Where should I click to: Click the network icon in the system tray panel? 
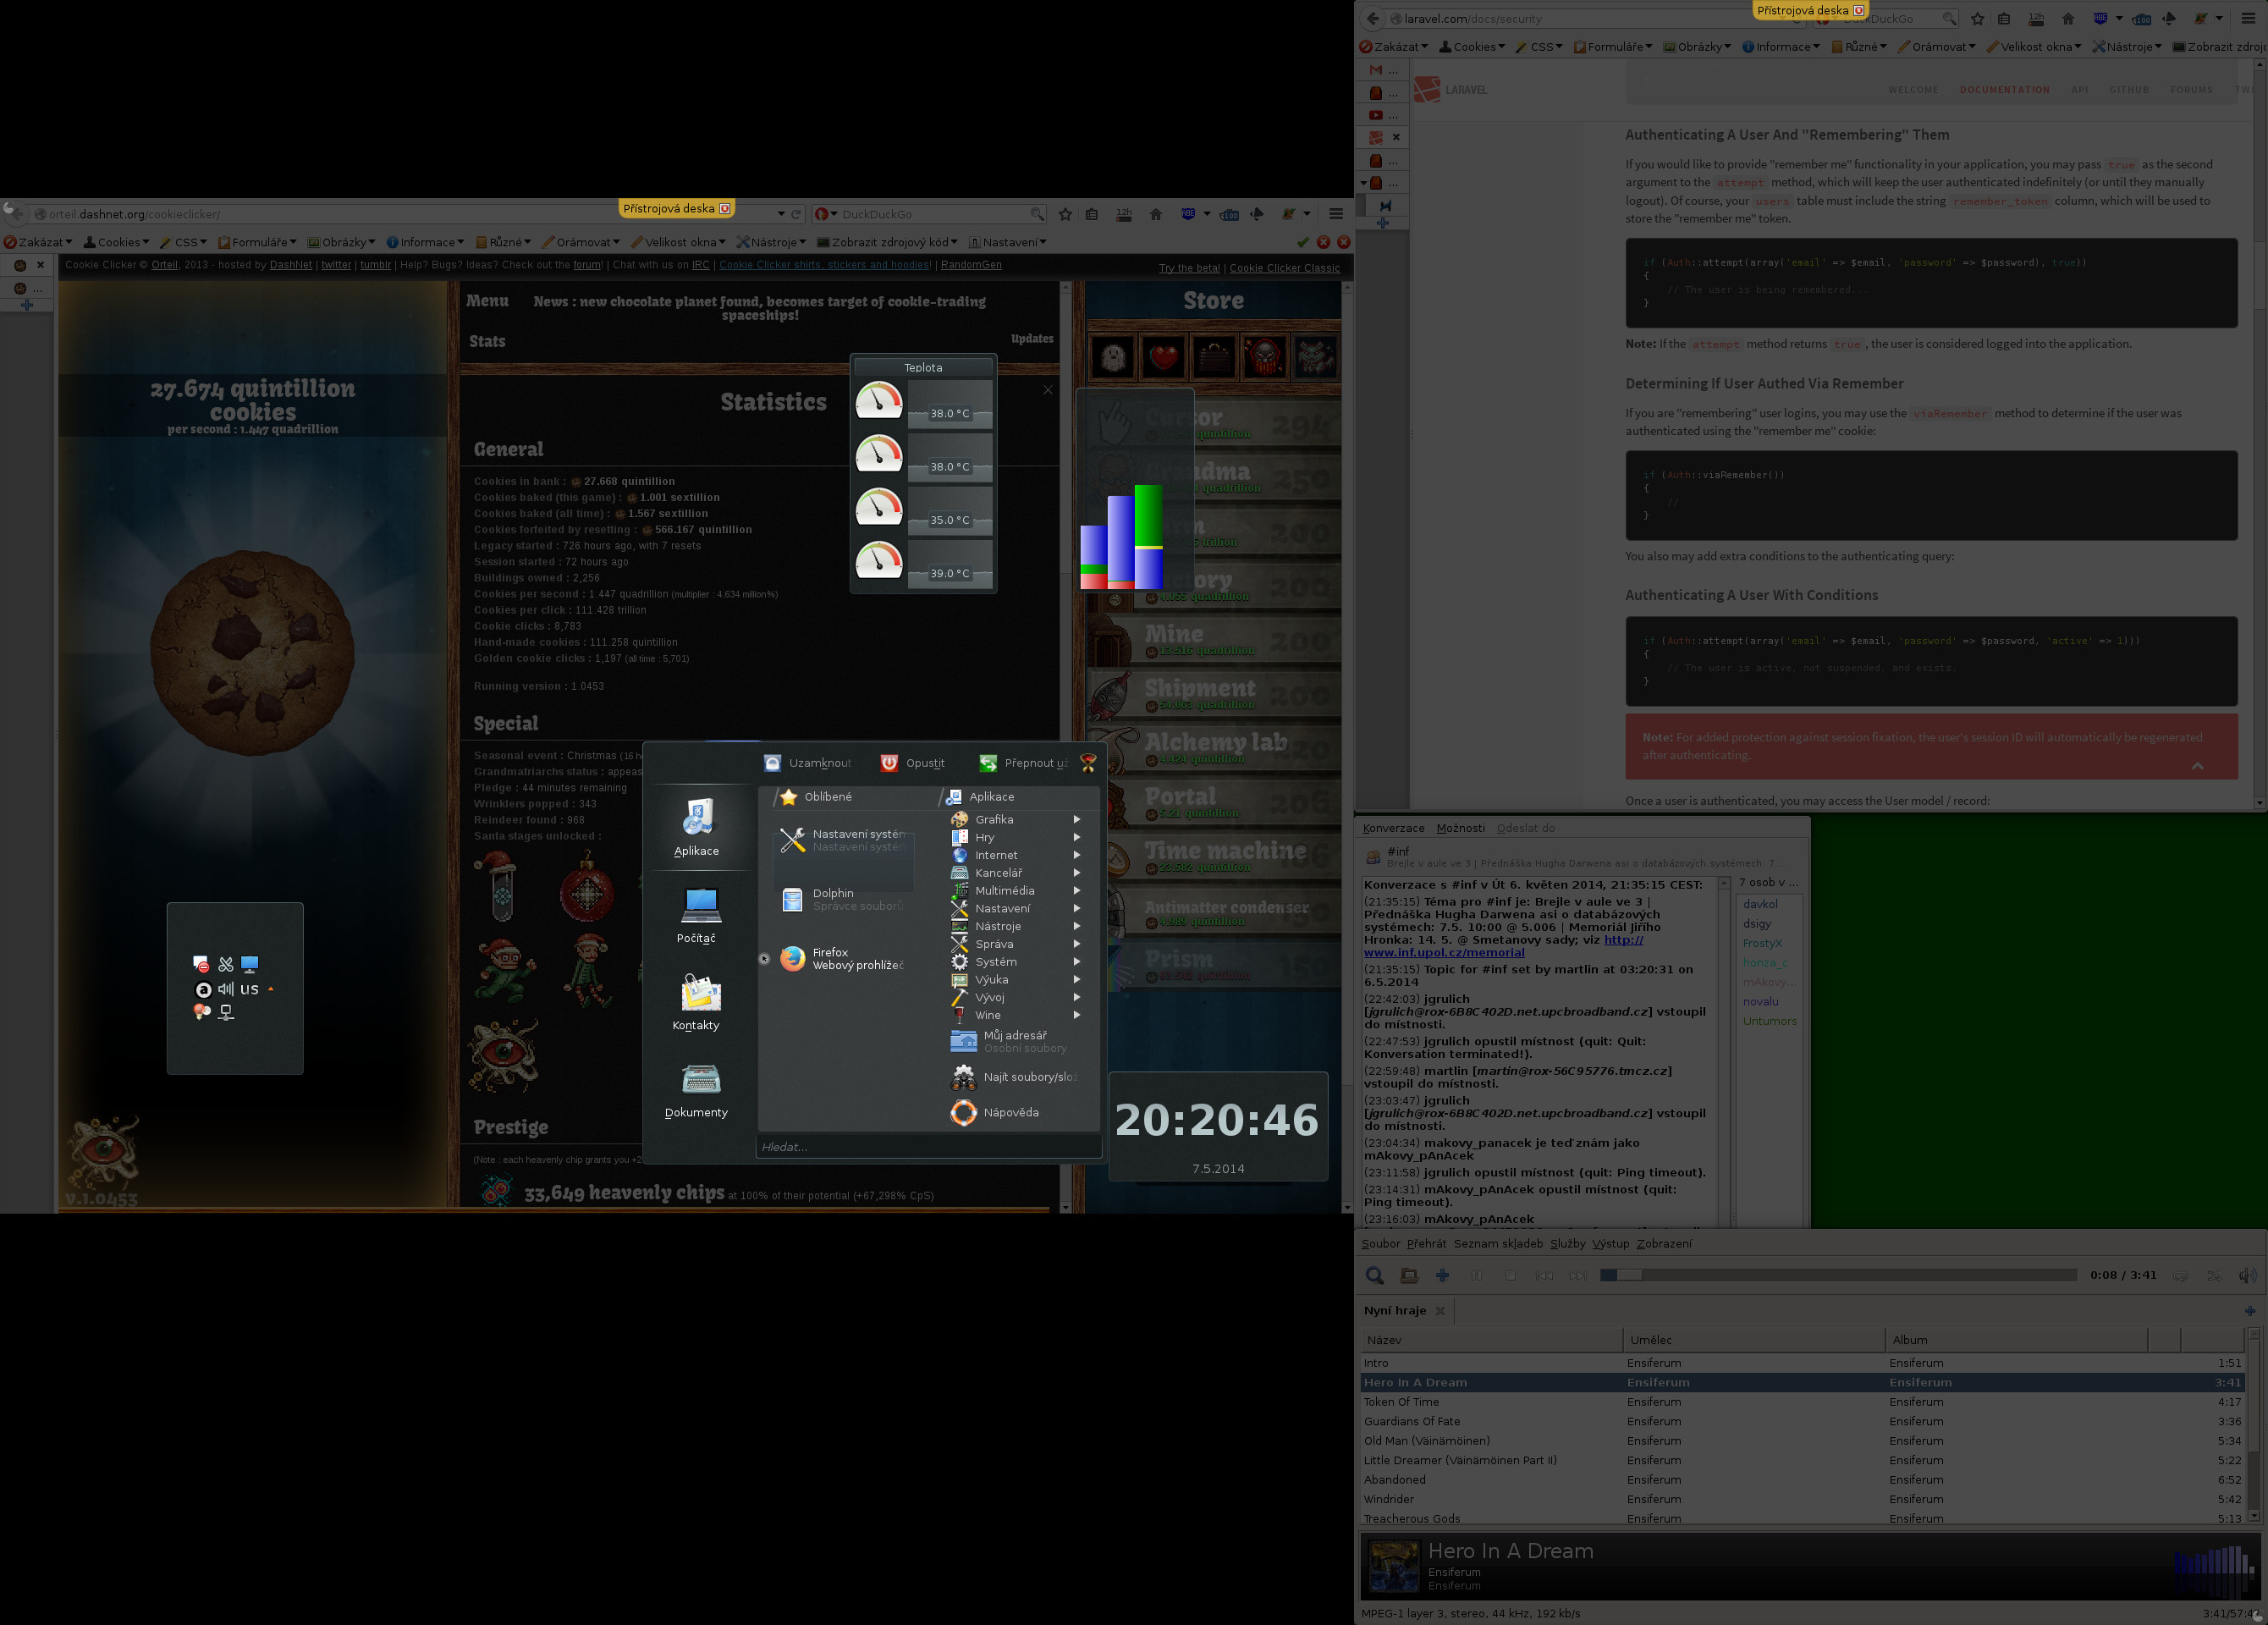(226, 1012)
